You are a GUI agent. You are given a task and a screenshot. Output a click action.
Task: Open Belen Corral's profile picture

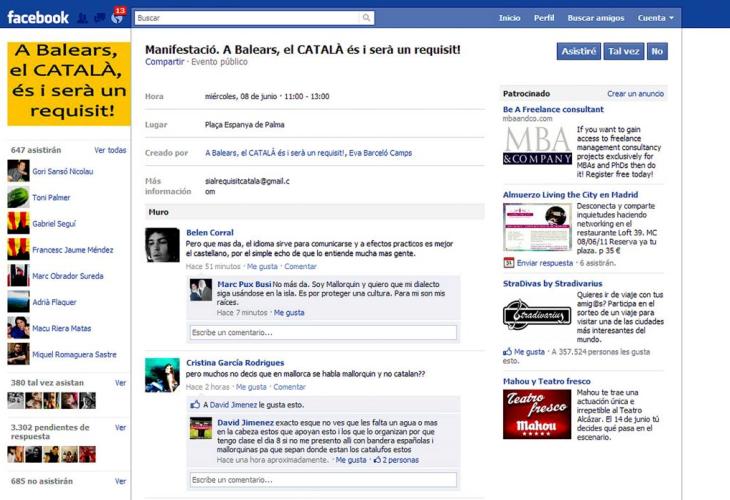pyautogui.click(x=162, y=245)
